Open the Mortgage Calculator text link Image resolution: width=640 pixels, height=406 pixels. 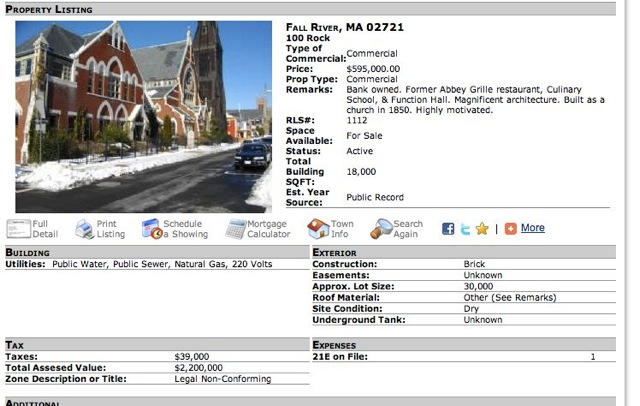(x=269, y=229)
